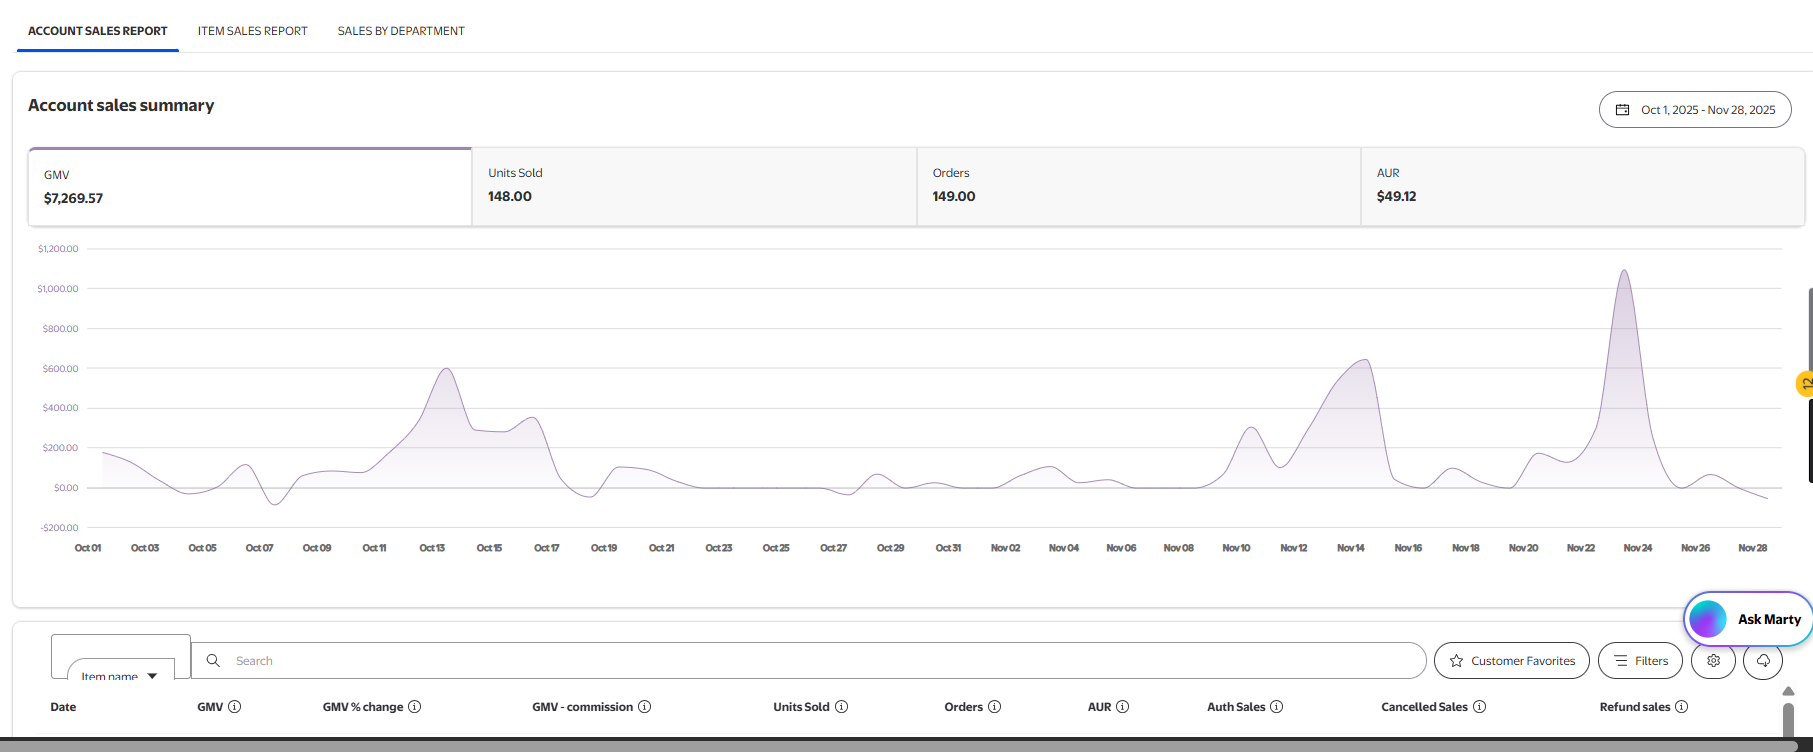
Task: Click the info icon beside GMV % change
Action: tap(414, 707)
